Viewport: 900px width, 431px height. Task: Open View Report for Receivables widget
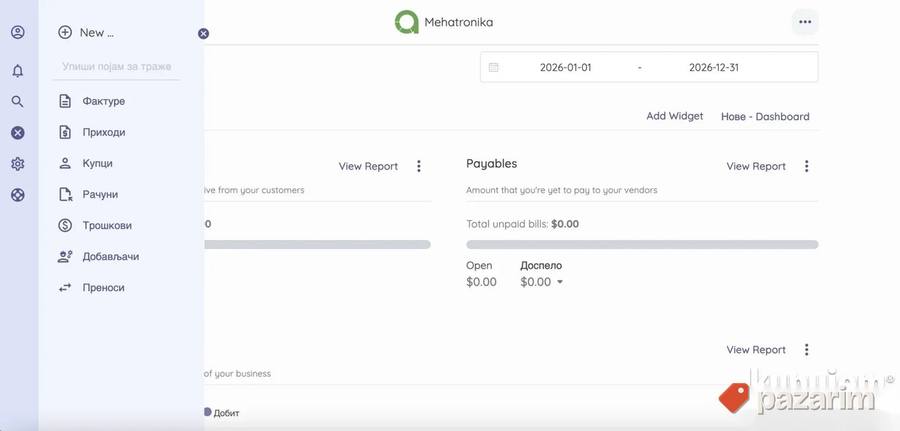coord(368,166)
